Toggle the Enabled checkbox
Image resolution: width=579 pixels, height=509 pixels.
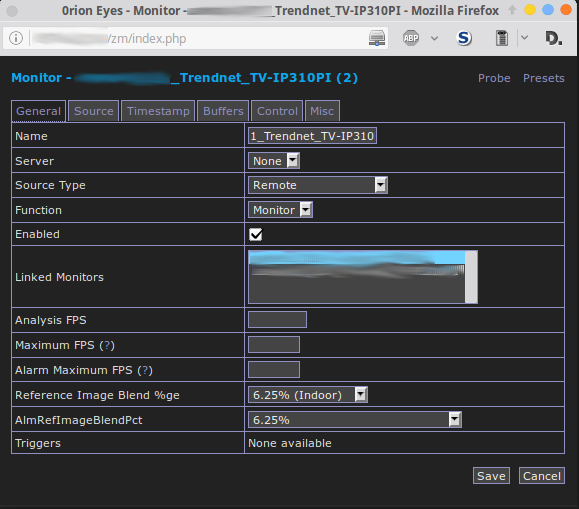click(x=256, y=234)
